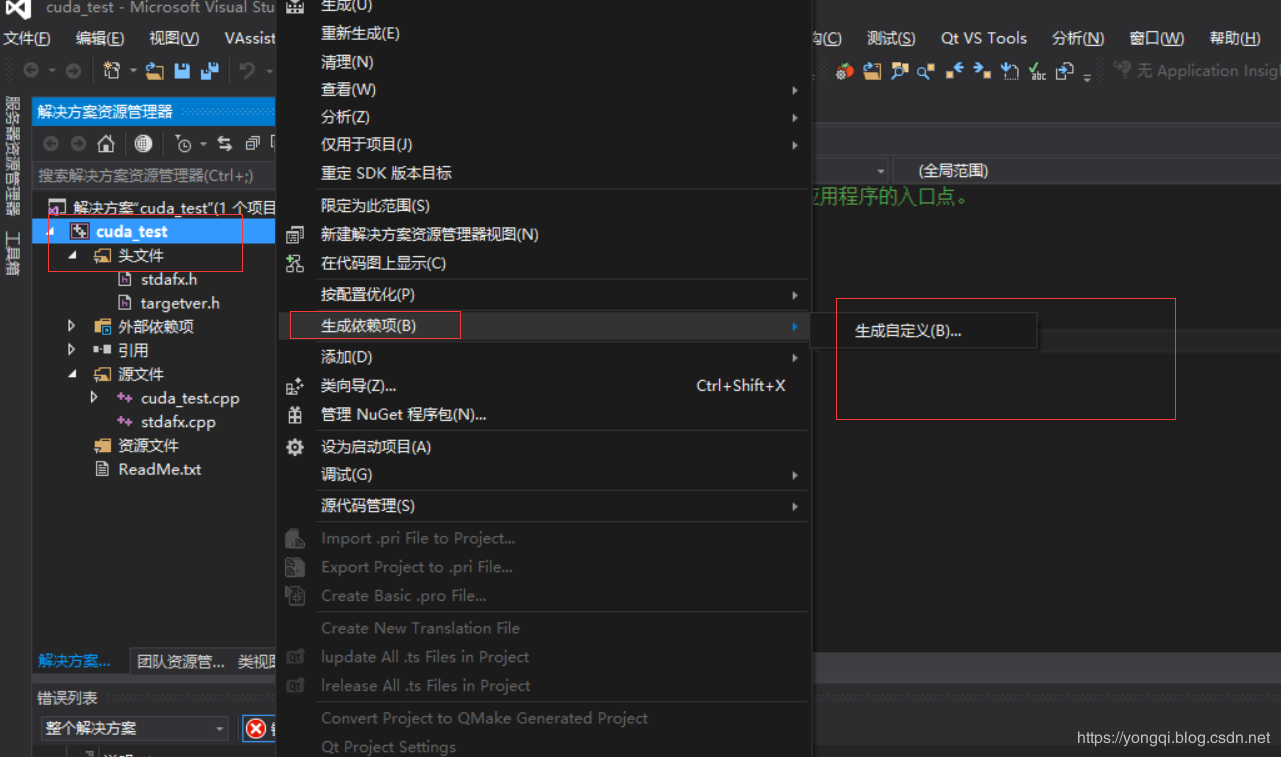The image size is (1281, 757).
Task: Open the 帮助(H) menu
Action: 1235,38
